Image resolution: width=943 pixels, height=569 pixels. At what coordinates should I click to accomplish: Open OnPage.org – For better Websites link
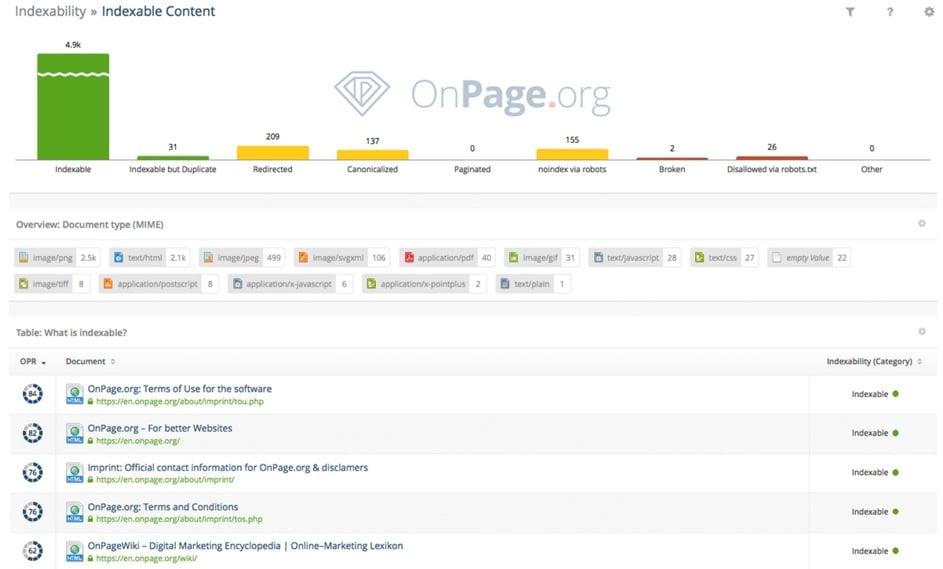tap(160, 428)
